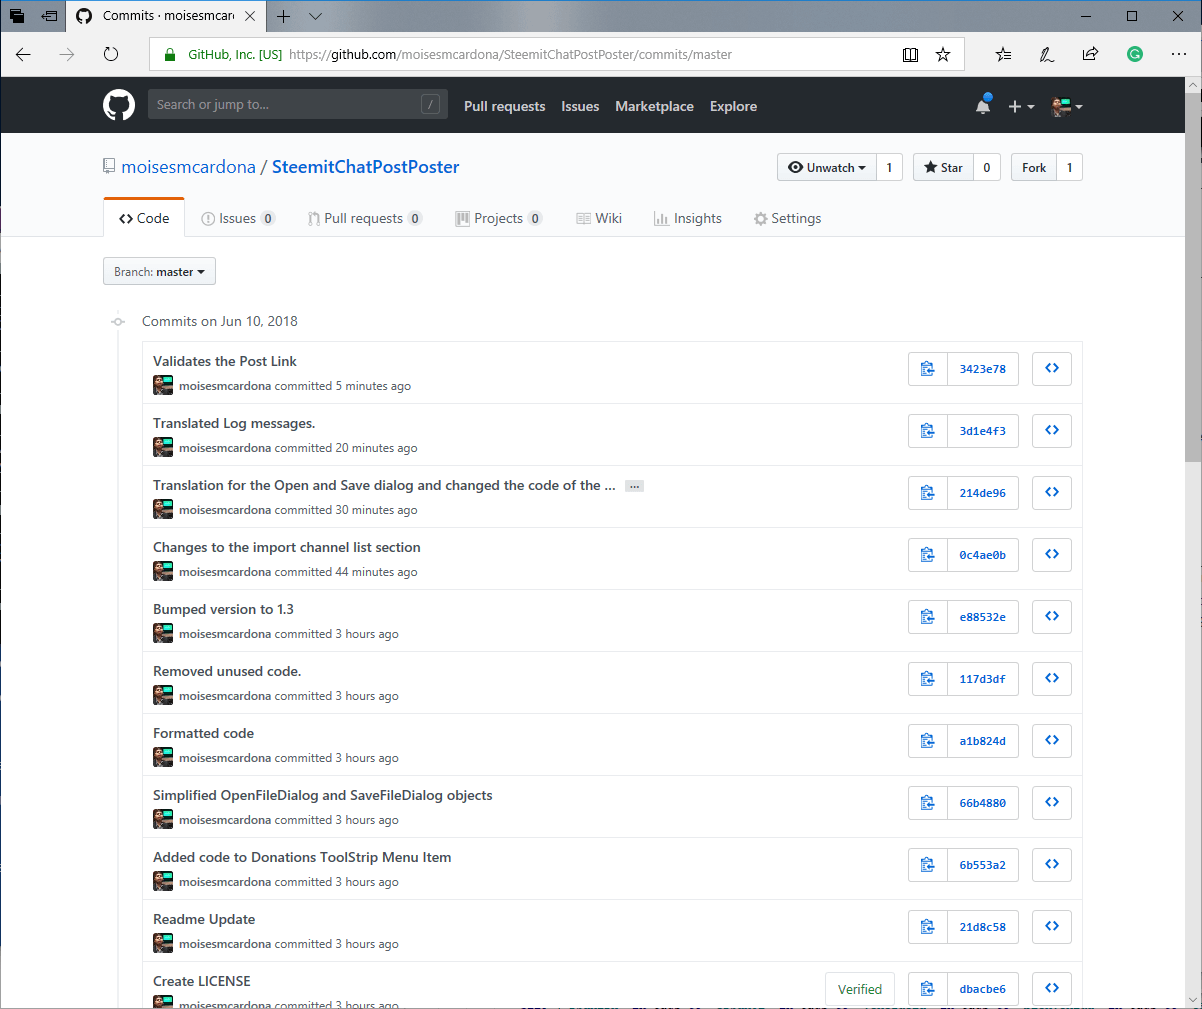Switch to the Insights tab

688,219
